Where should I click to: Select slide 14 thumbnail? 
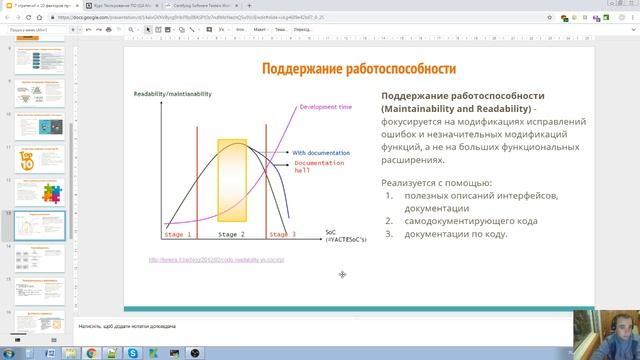40,258
